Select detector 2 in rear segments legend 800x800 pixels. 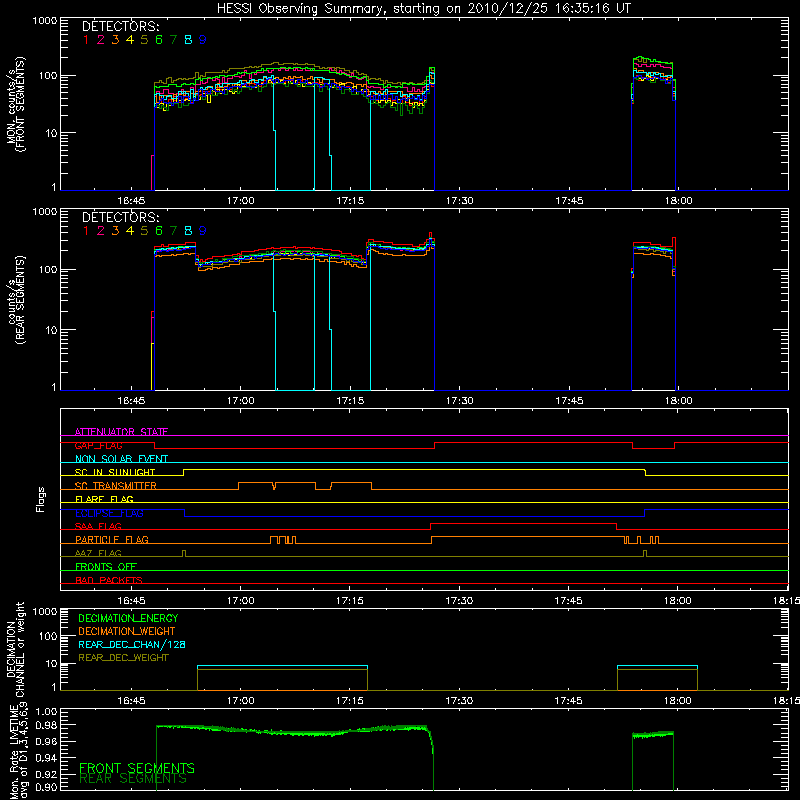point(101,231)
